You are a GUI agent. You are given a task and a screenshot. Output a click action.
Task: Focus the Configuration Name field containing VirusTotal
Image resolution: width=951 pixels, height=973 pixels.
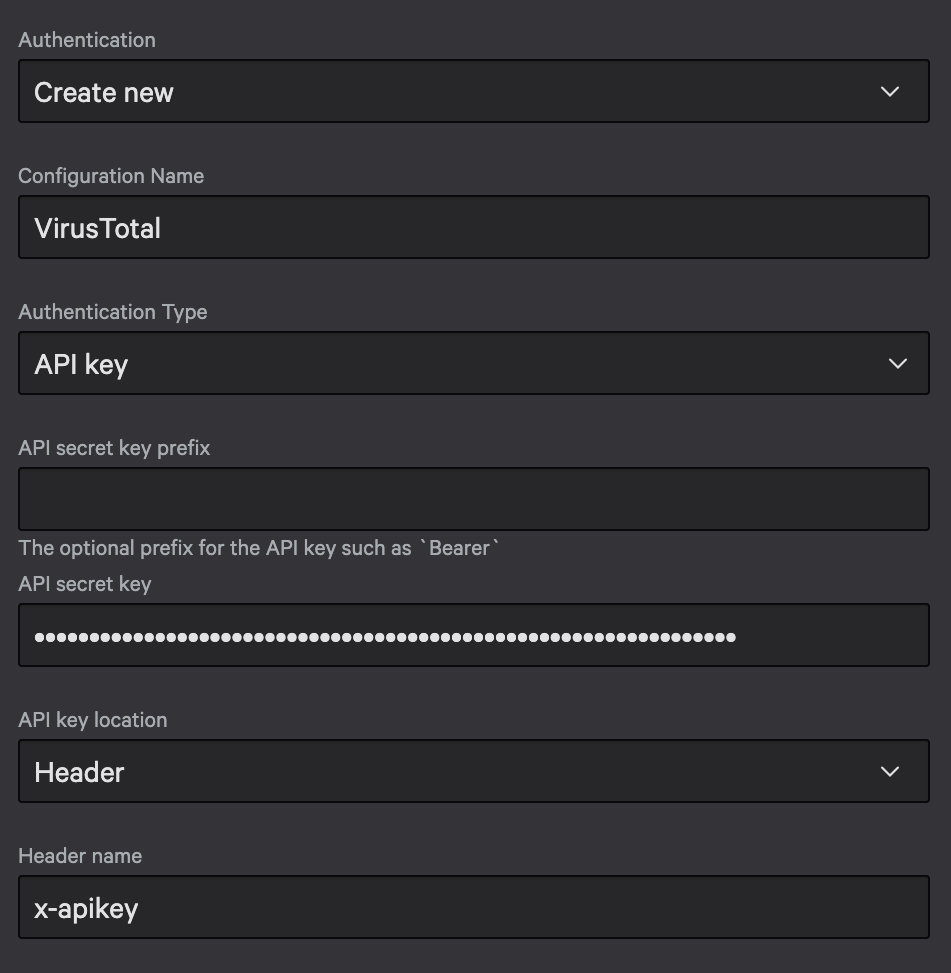tap(473, 228)
